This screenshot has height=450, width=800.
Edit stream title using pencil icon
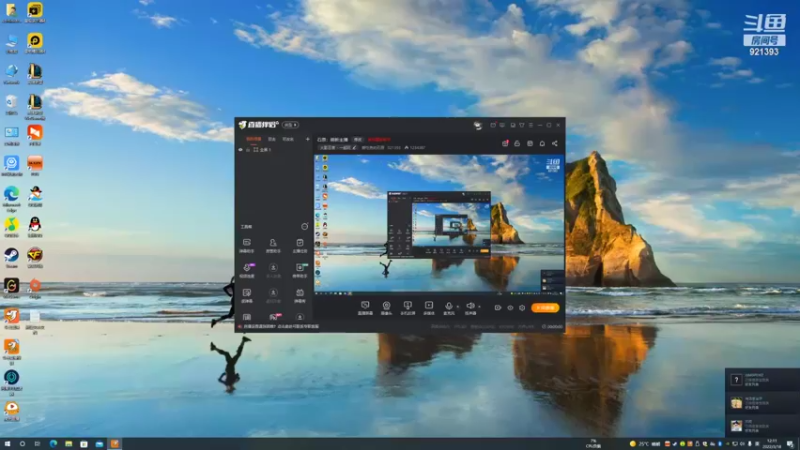point(355,147)
